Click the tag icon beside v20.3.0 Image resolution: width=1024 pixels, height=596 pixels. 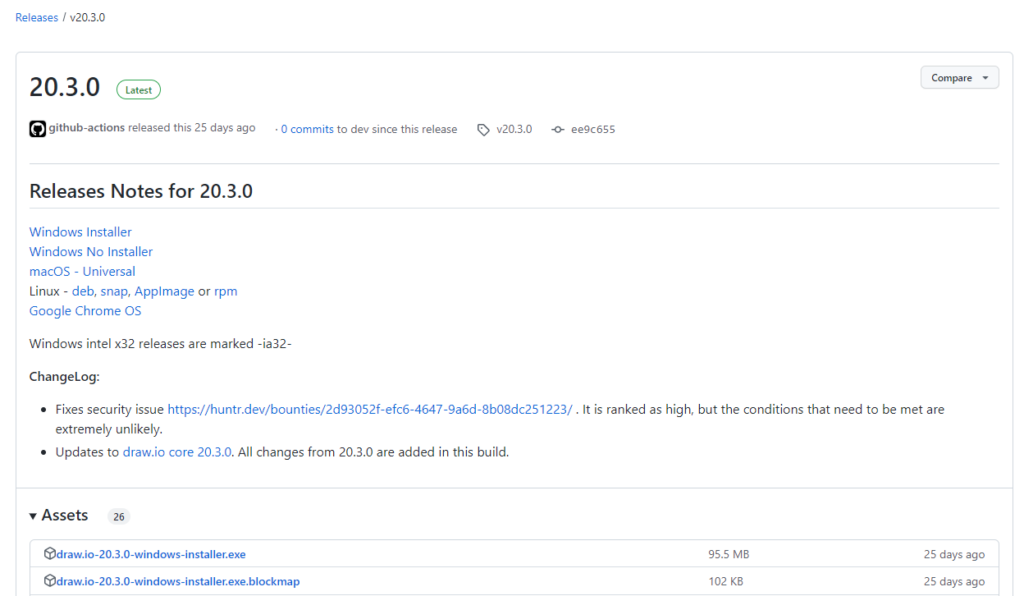pos(483,130)
